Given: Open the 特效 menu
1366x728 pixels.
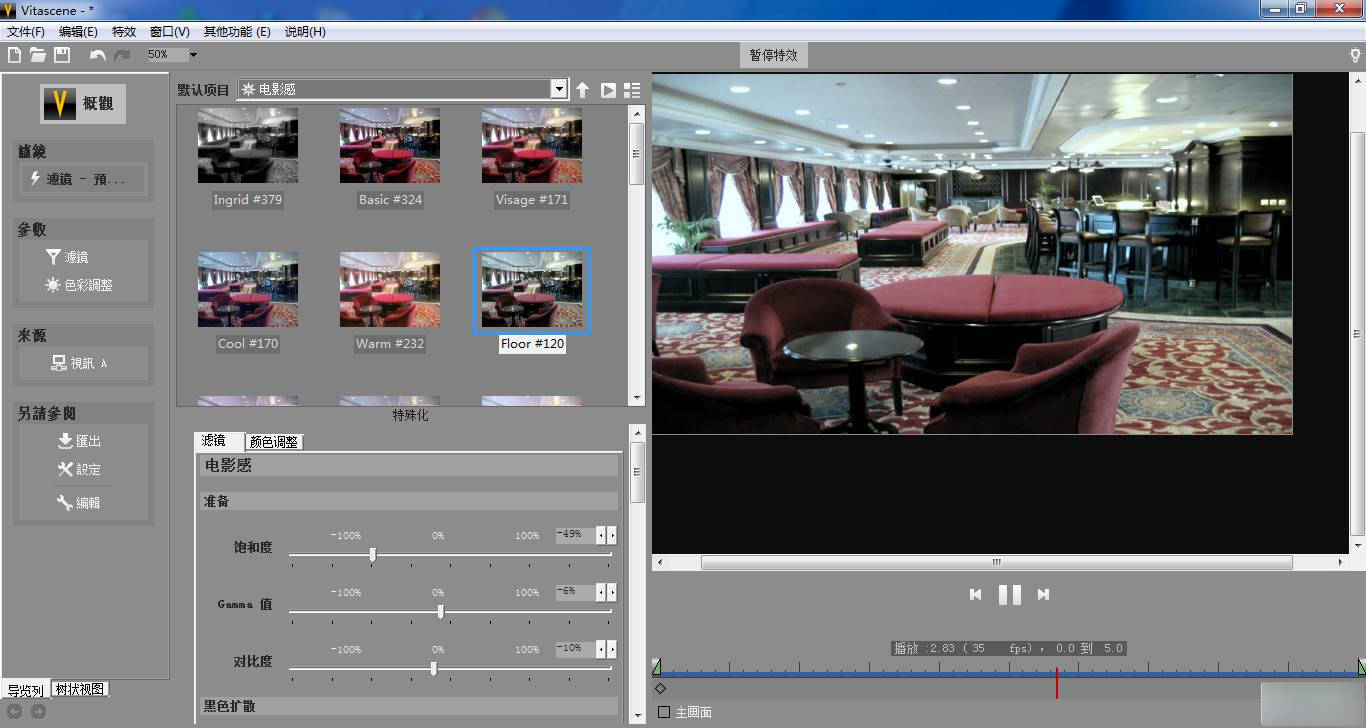Looking at the screenshot, I should [x=124, y=31].
